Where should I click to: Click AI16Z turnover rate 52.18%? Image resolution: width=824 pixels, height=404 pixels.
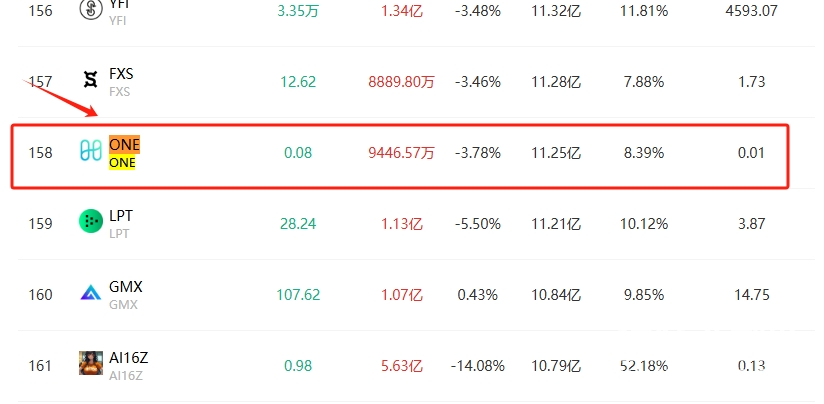(x=644, y=366)
